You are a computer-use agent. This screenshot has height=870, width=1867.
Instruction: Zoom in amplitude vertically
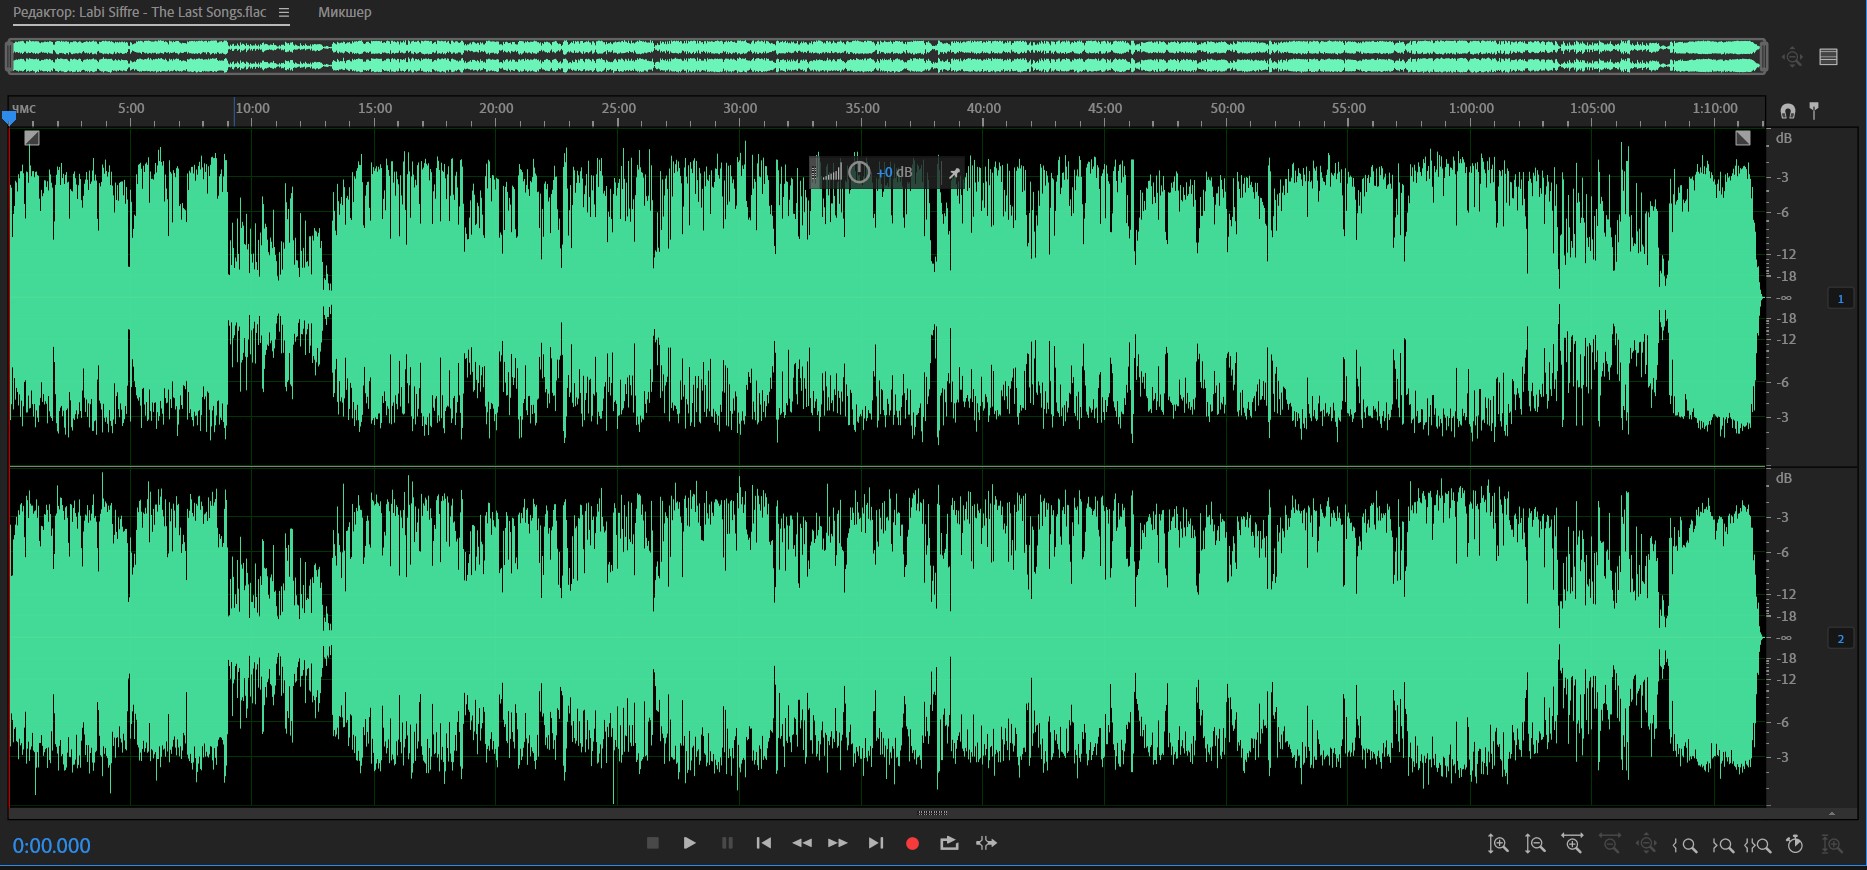click(x=1498, y=844)
